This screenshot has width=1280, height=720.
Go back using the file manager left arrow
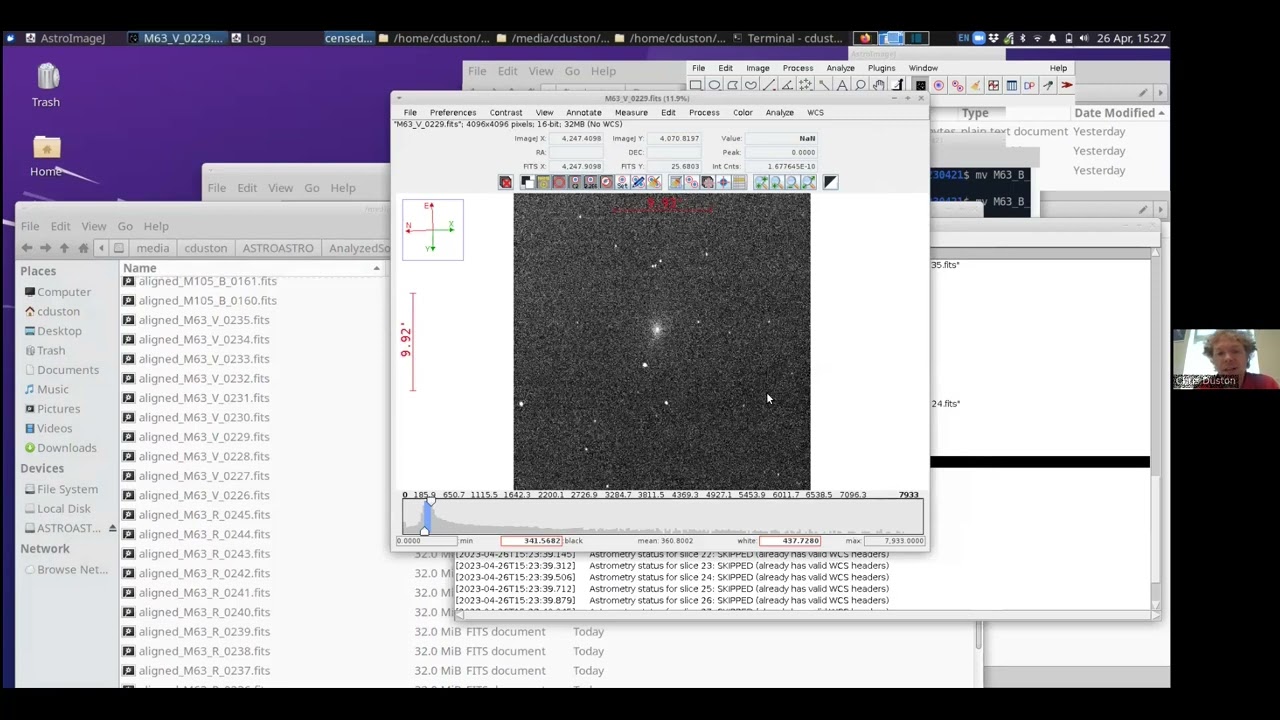[27, 248]
